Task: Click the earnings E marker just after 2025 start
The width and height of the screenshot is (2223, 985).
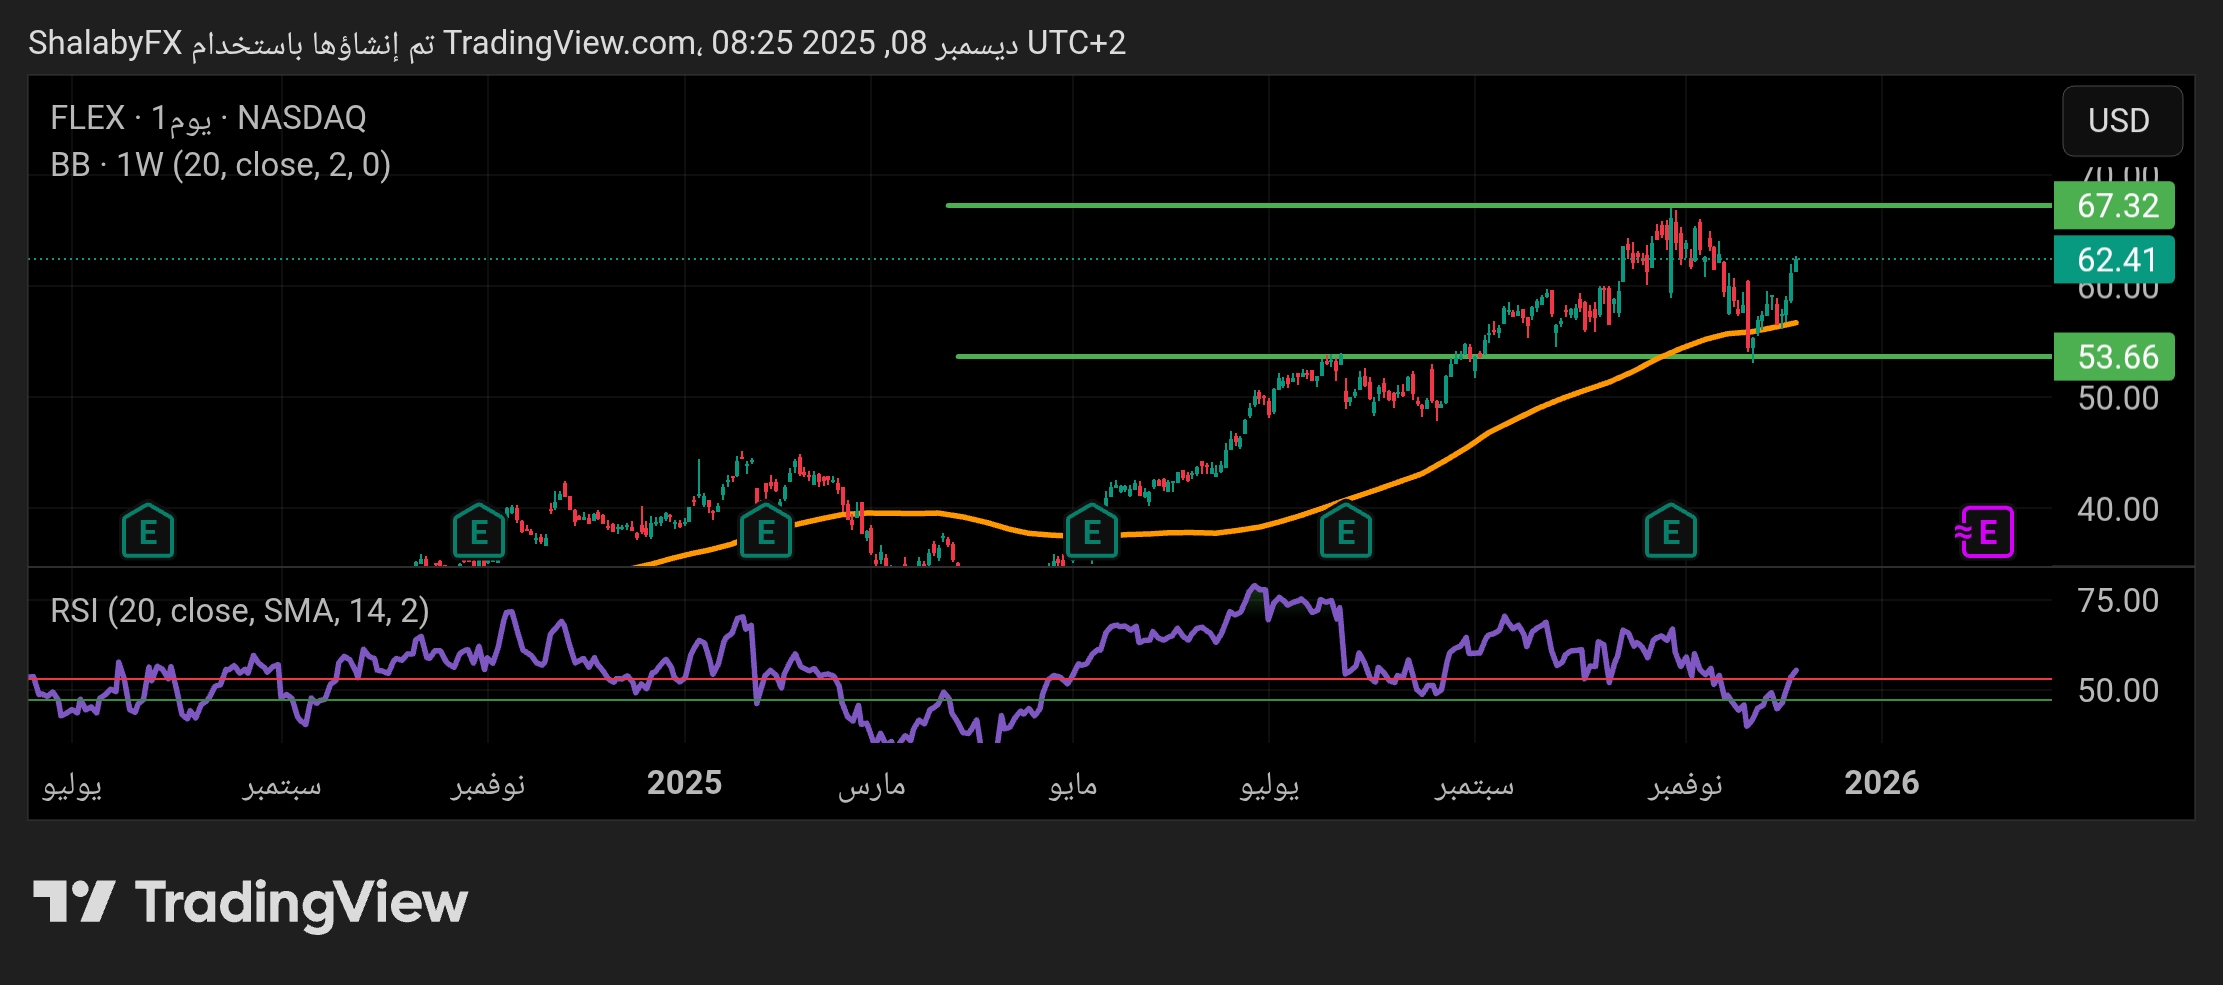Action: pos(765,532)
